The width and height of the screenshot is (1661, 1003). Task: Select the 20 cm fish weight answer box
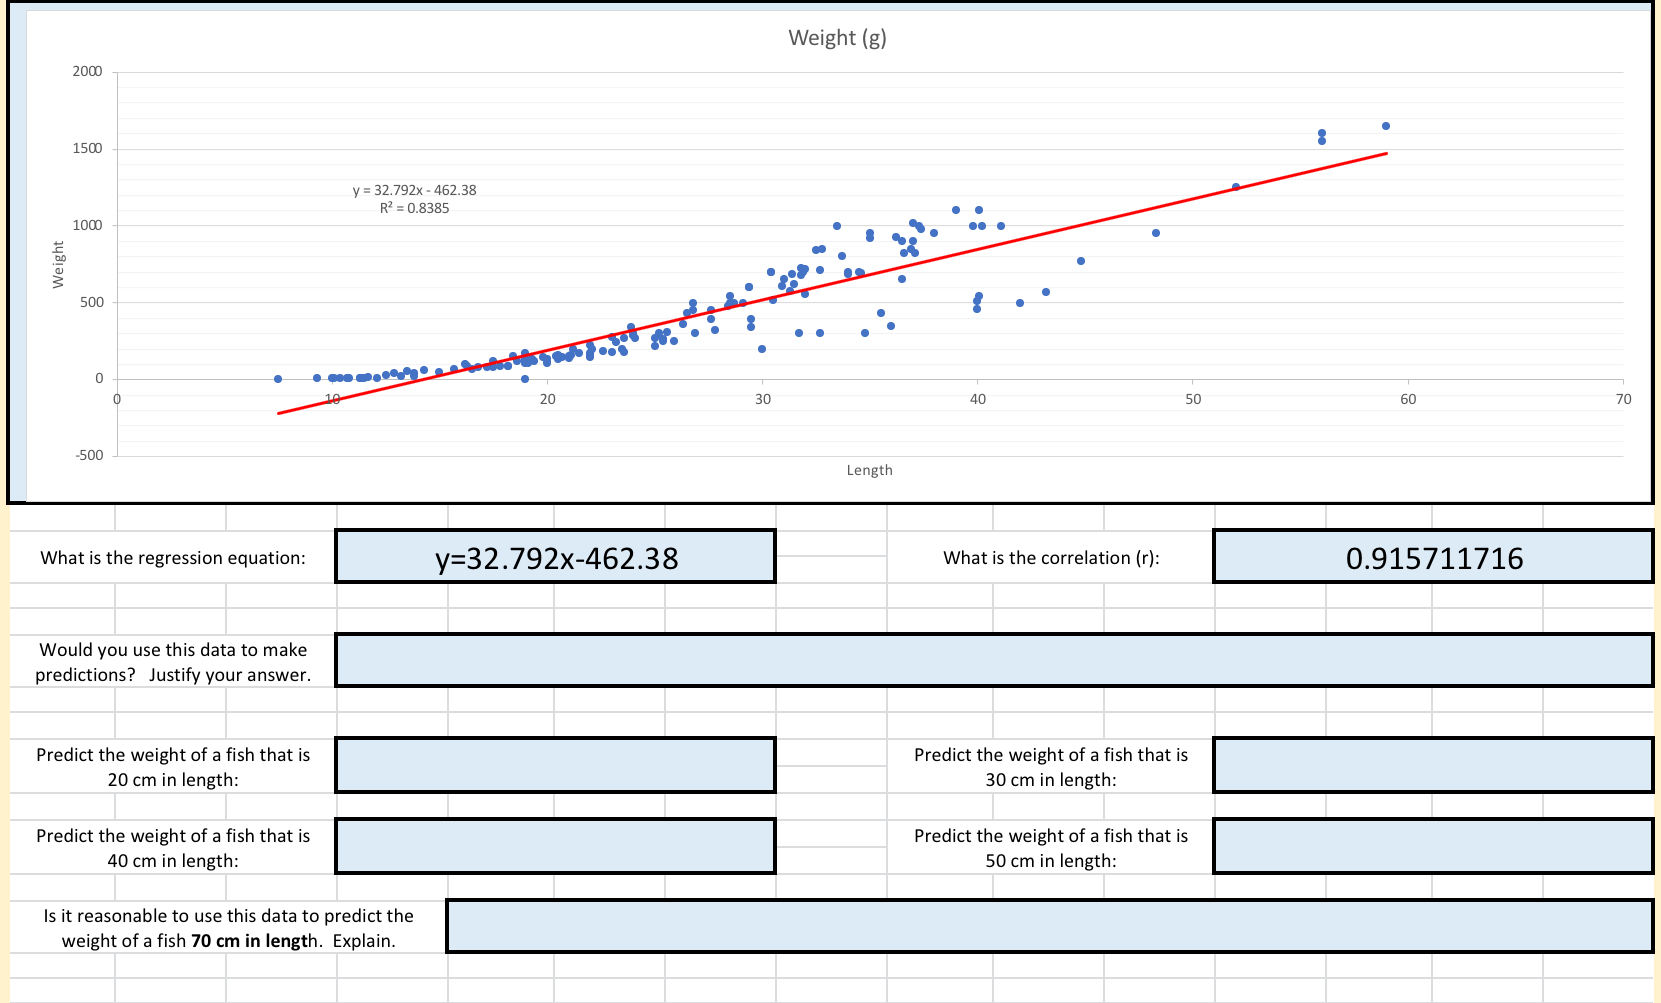(556, 765)
